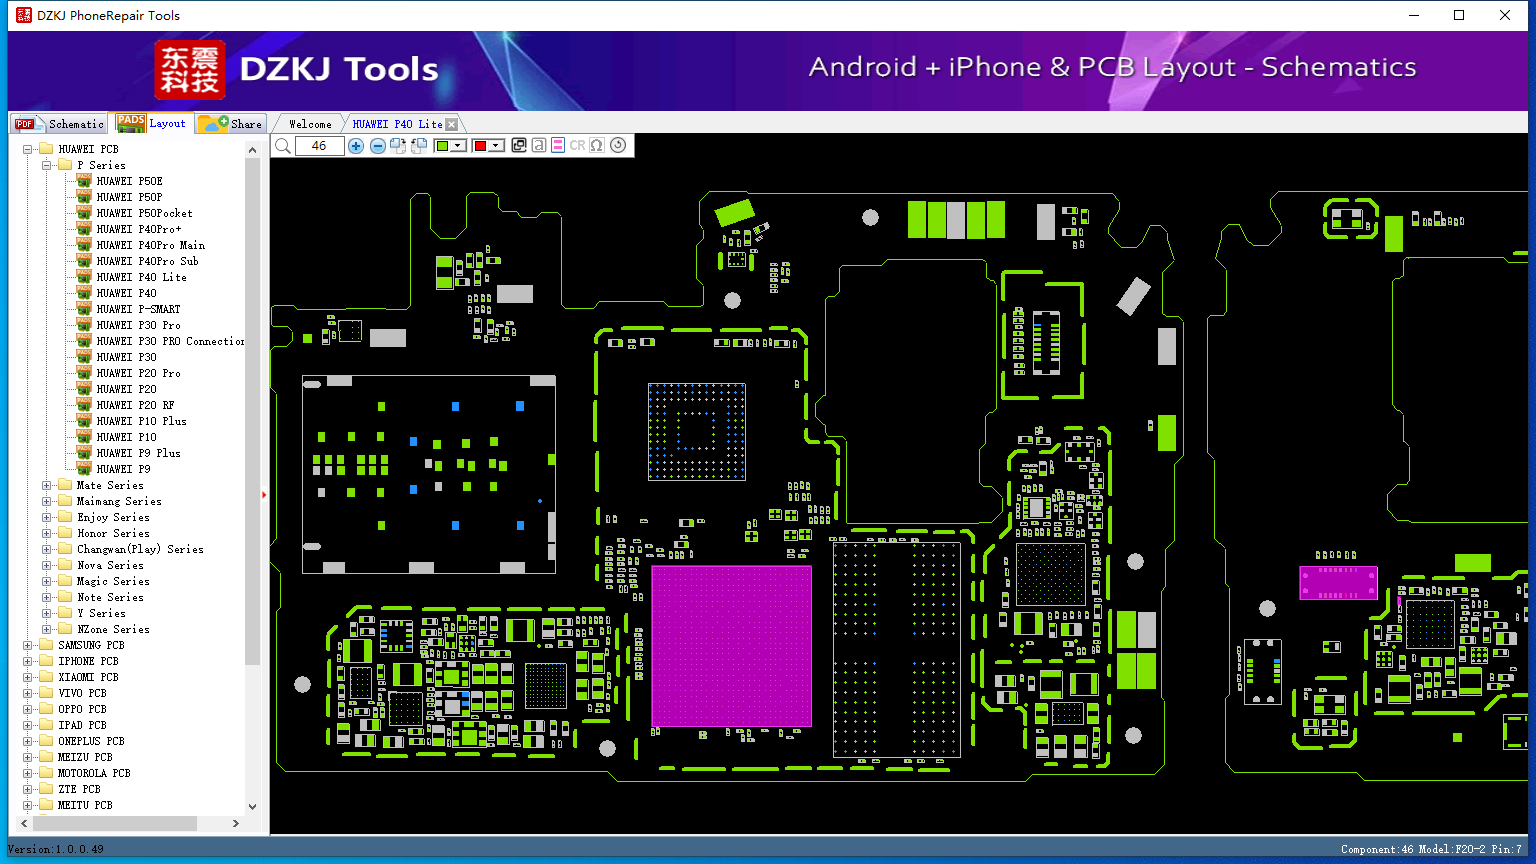Expand the OPPO PCB node
This screenshot has width=1536, height=864.
pyautogui.click(x=28, y=709)
